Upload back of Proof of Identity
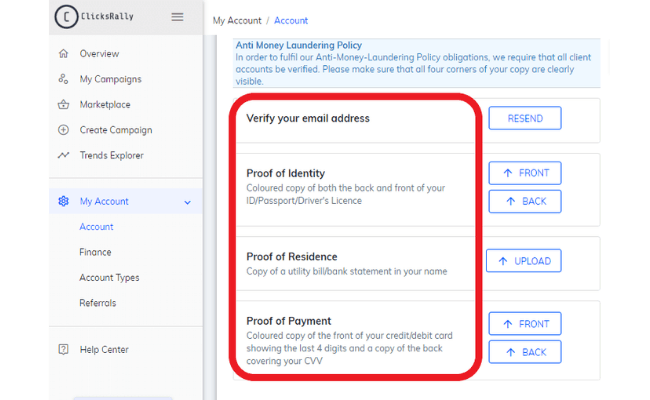Viewport: 650px width, 400px height. [525, 201]
